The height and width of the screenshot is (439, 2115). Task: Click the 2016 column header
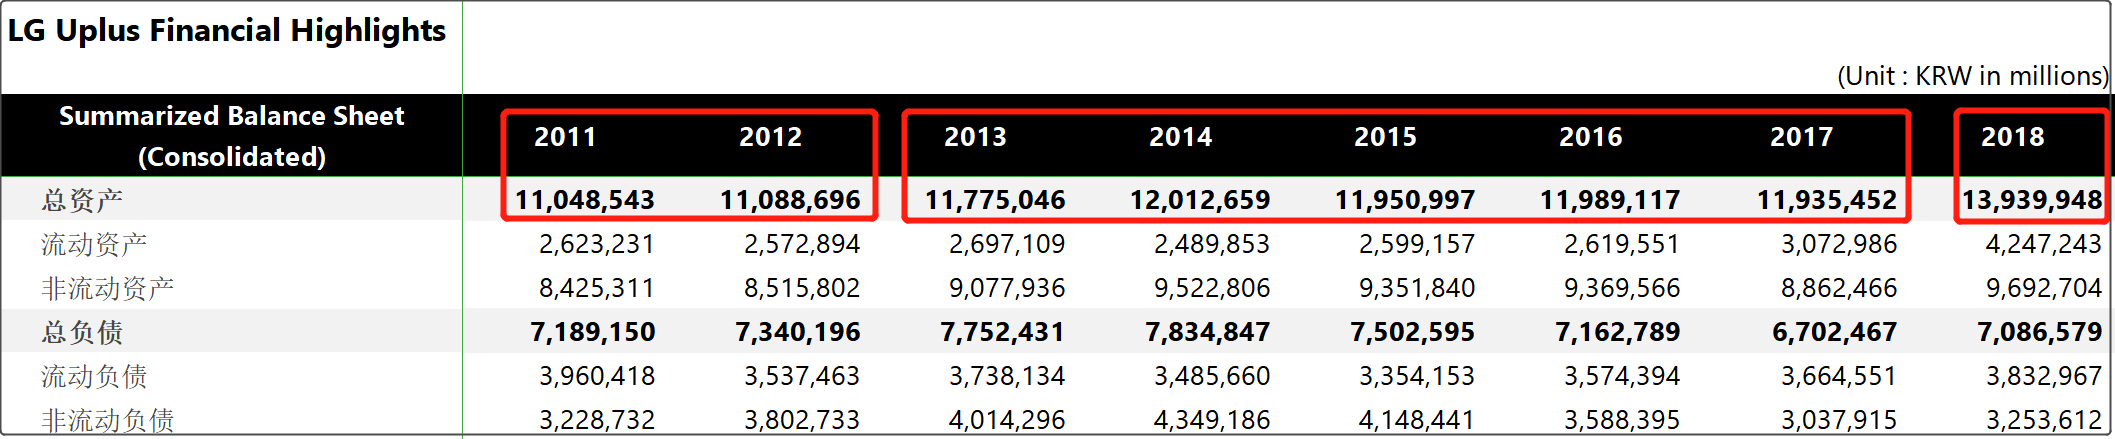pos(1590,137)
